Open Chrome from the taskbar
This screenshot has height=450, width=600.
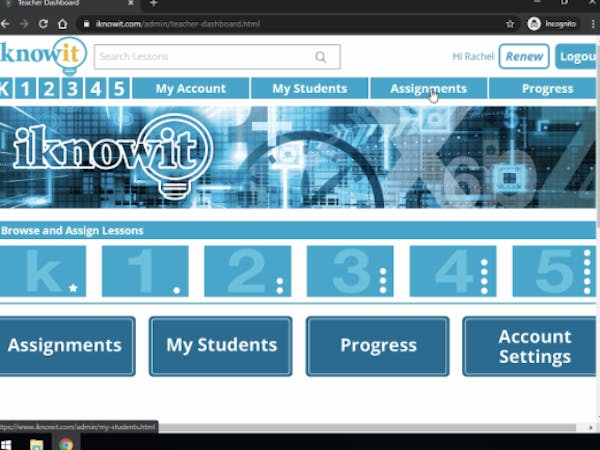pyautogui.click(x=66, y=445)
